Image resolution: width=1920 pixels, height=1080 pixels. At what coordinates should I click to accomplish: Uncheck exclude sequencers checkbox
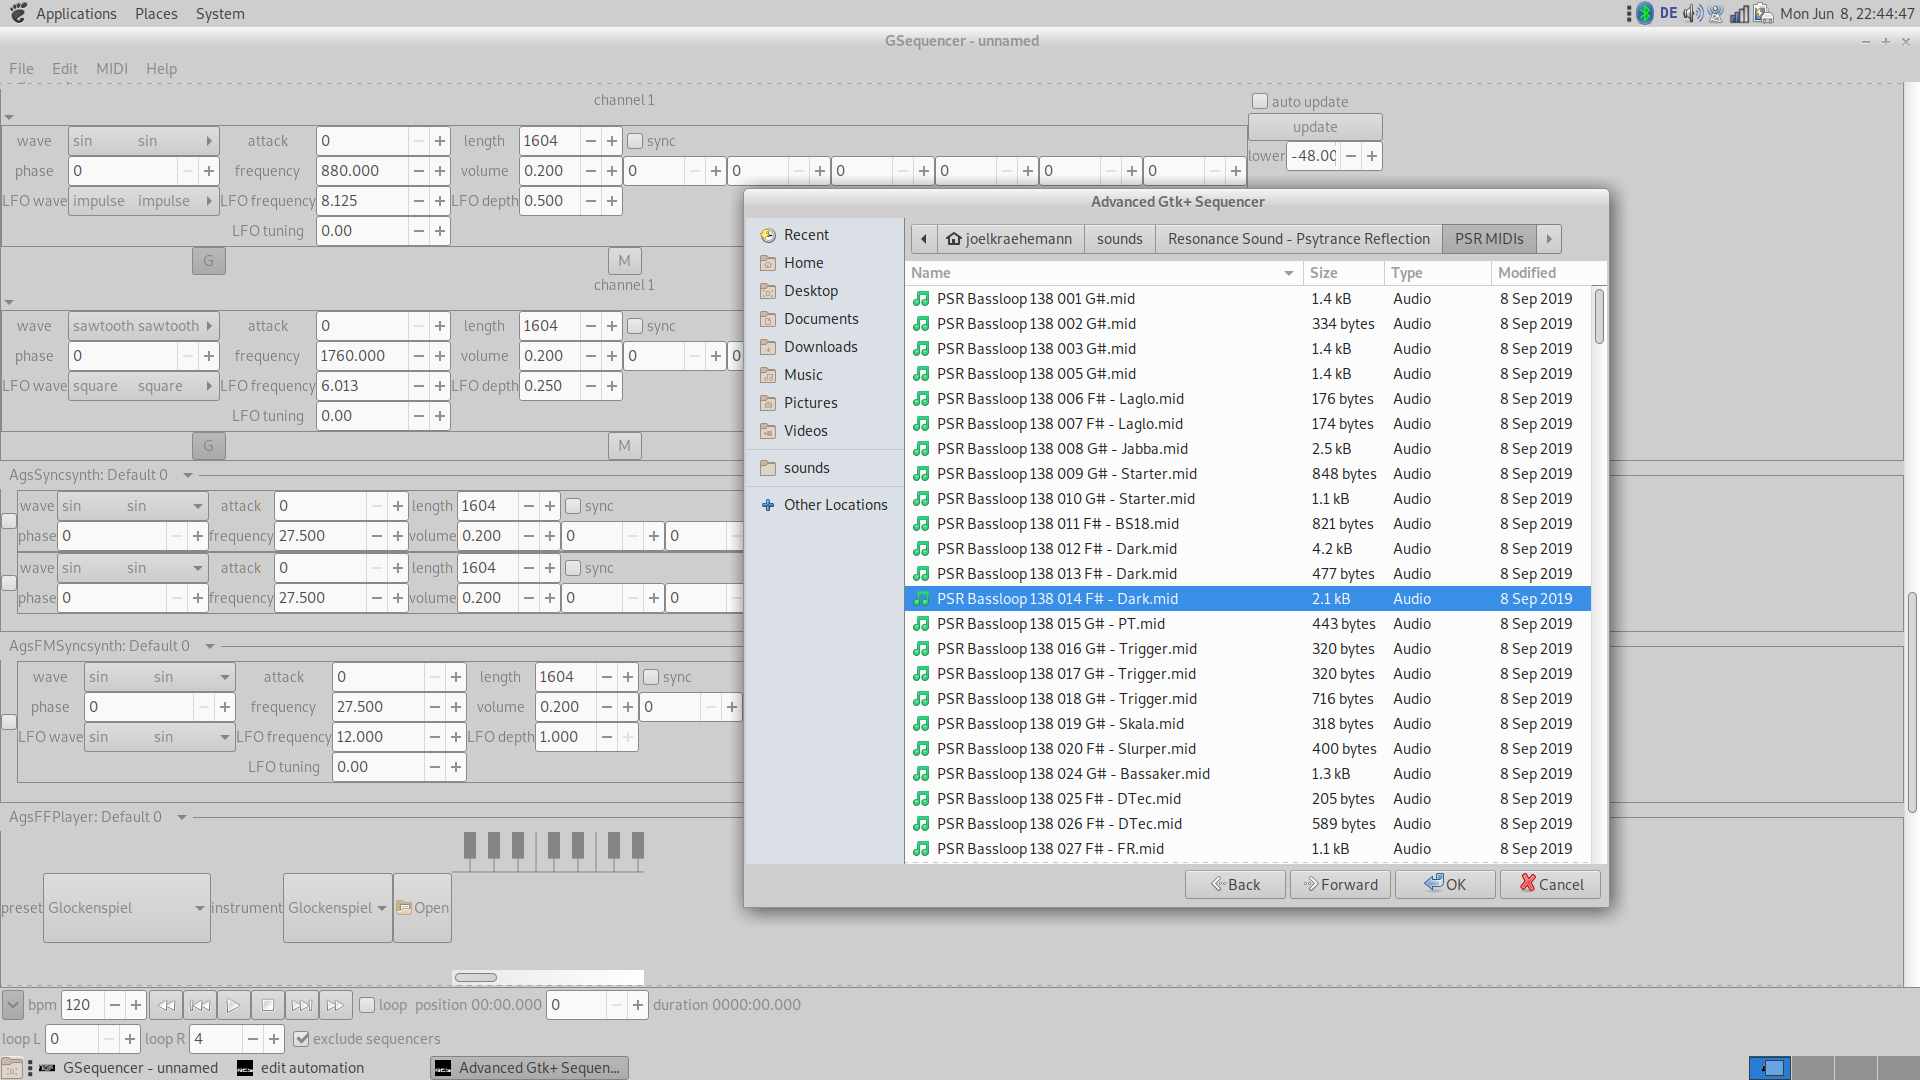click(x=301, y=1039)
